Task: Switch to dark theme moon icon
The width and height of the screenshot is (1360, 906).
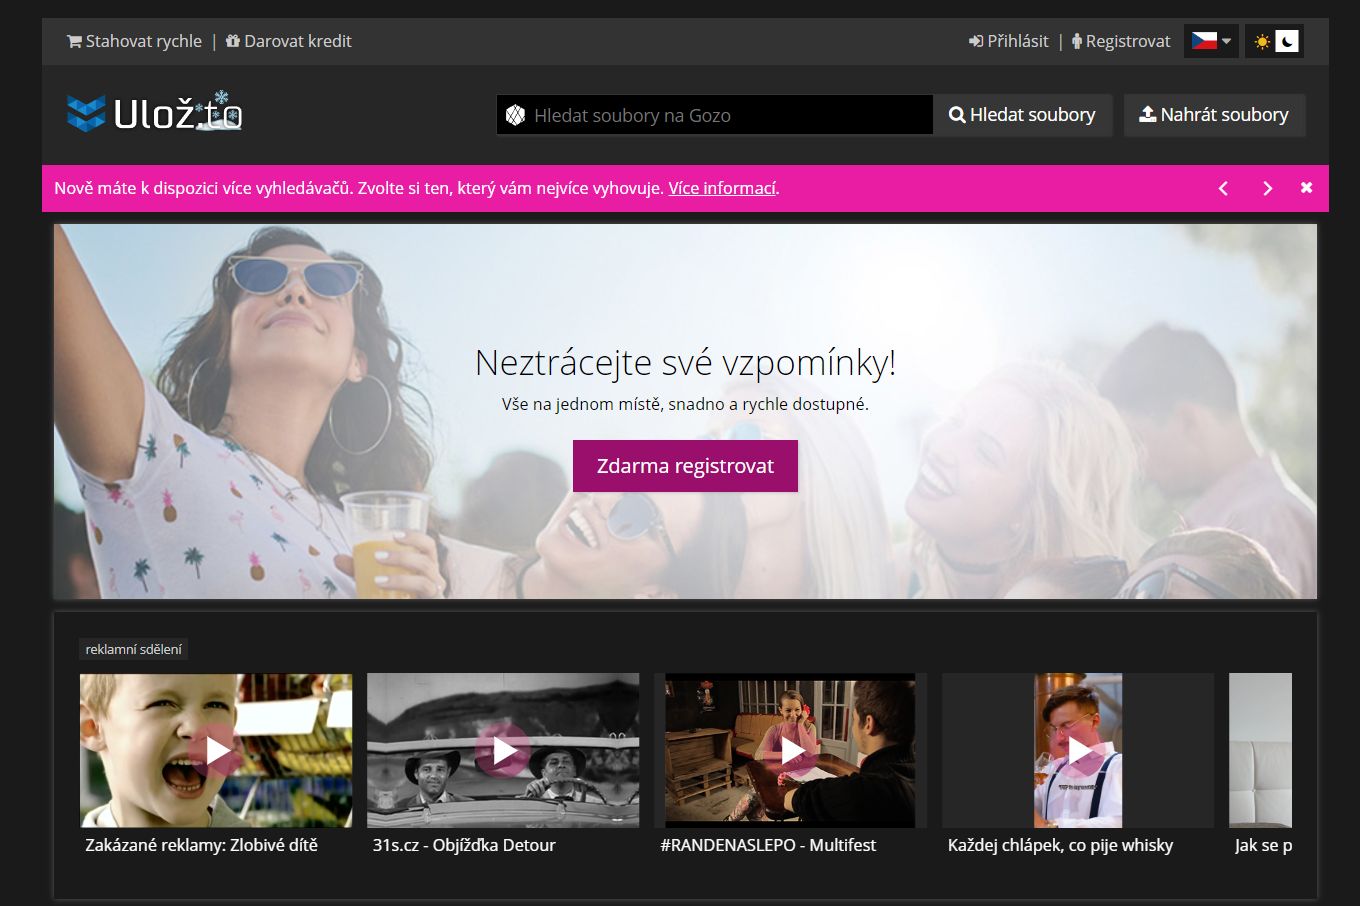Action: pyautogui.click(x=1288, y=41)
